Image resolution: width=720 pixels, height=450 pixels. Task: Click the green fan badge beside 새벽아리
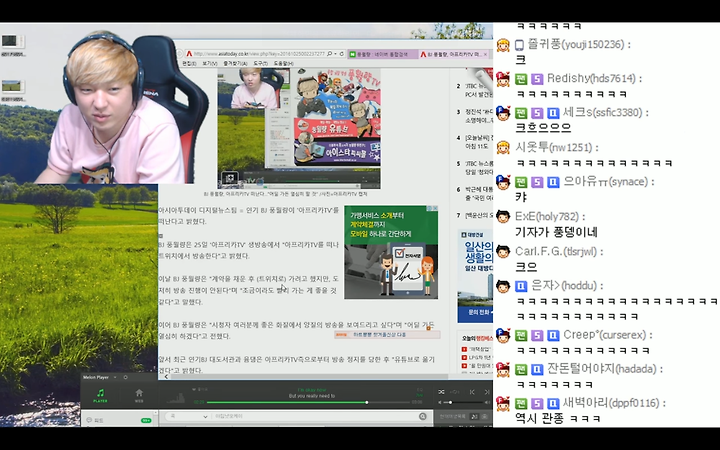pos(521,404)
